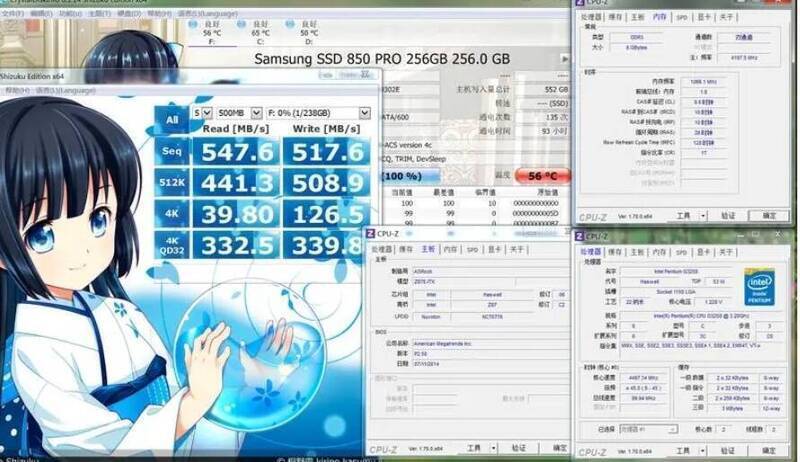Click the Intel Pentium logo in CPU-Z
The image size is (800, 462).
tap(759, 287)
